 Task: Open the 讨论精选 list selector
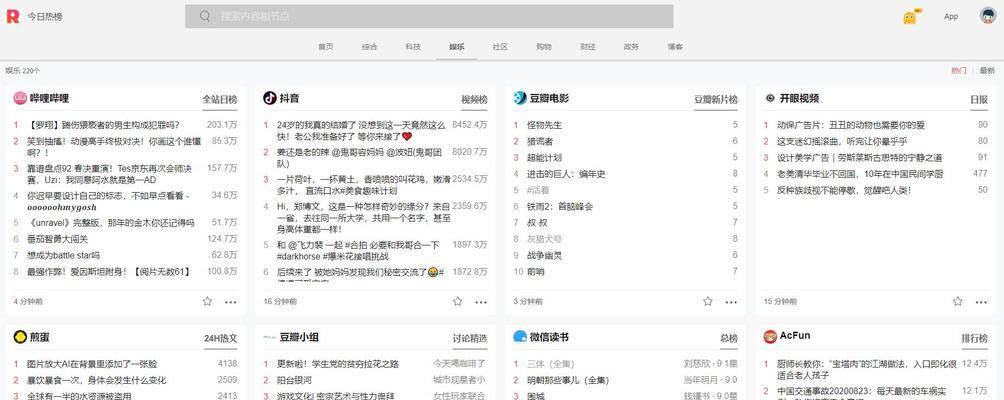470,338
